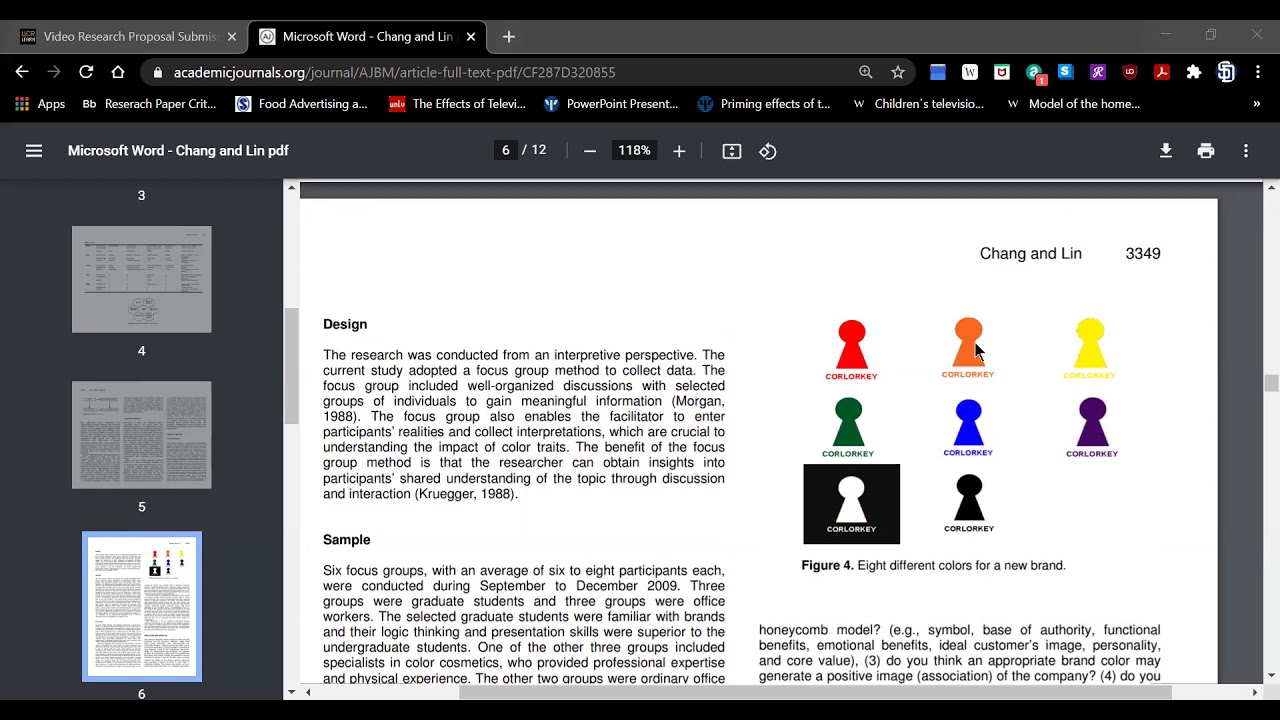Select the page 5 thumbnail
This screenshot has width=1280, height=720.
(x=142, y=435)
